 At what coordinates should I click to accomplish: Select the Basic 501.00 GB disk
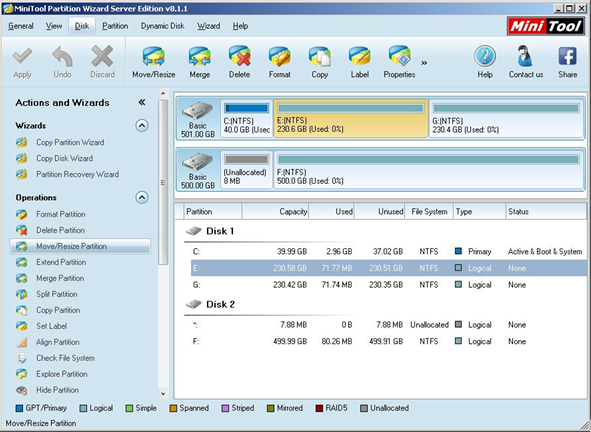(198, 119)
